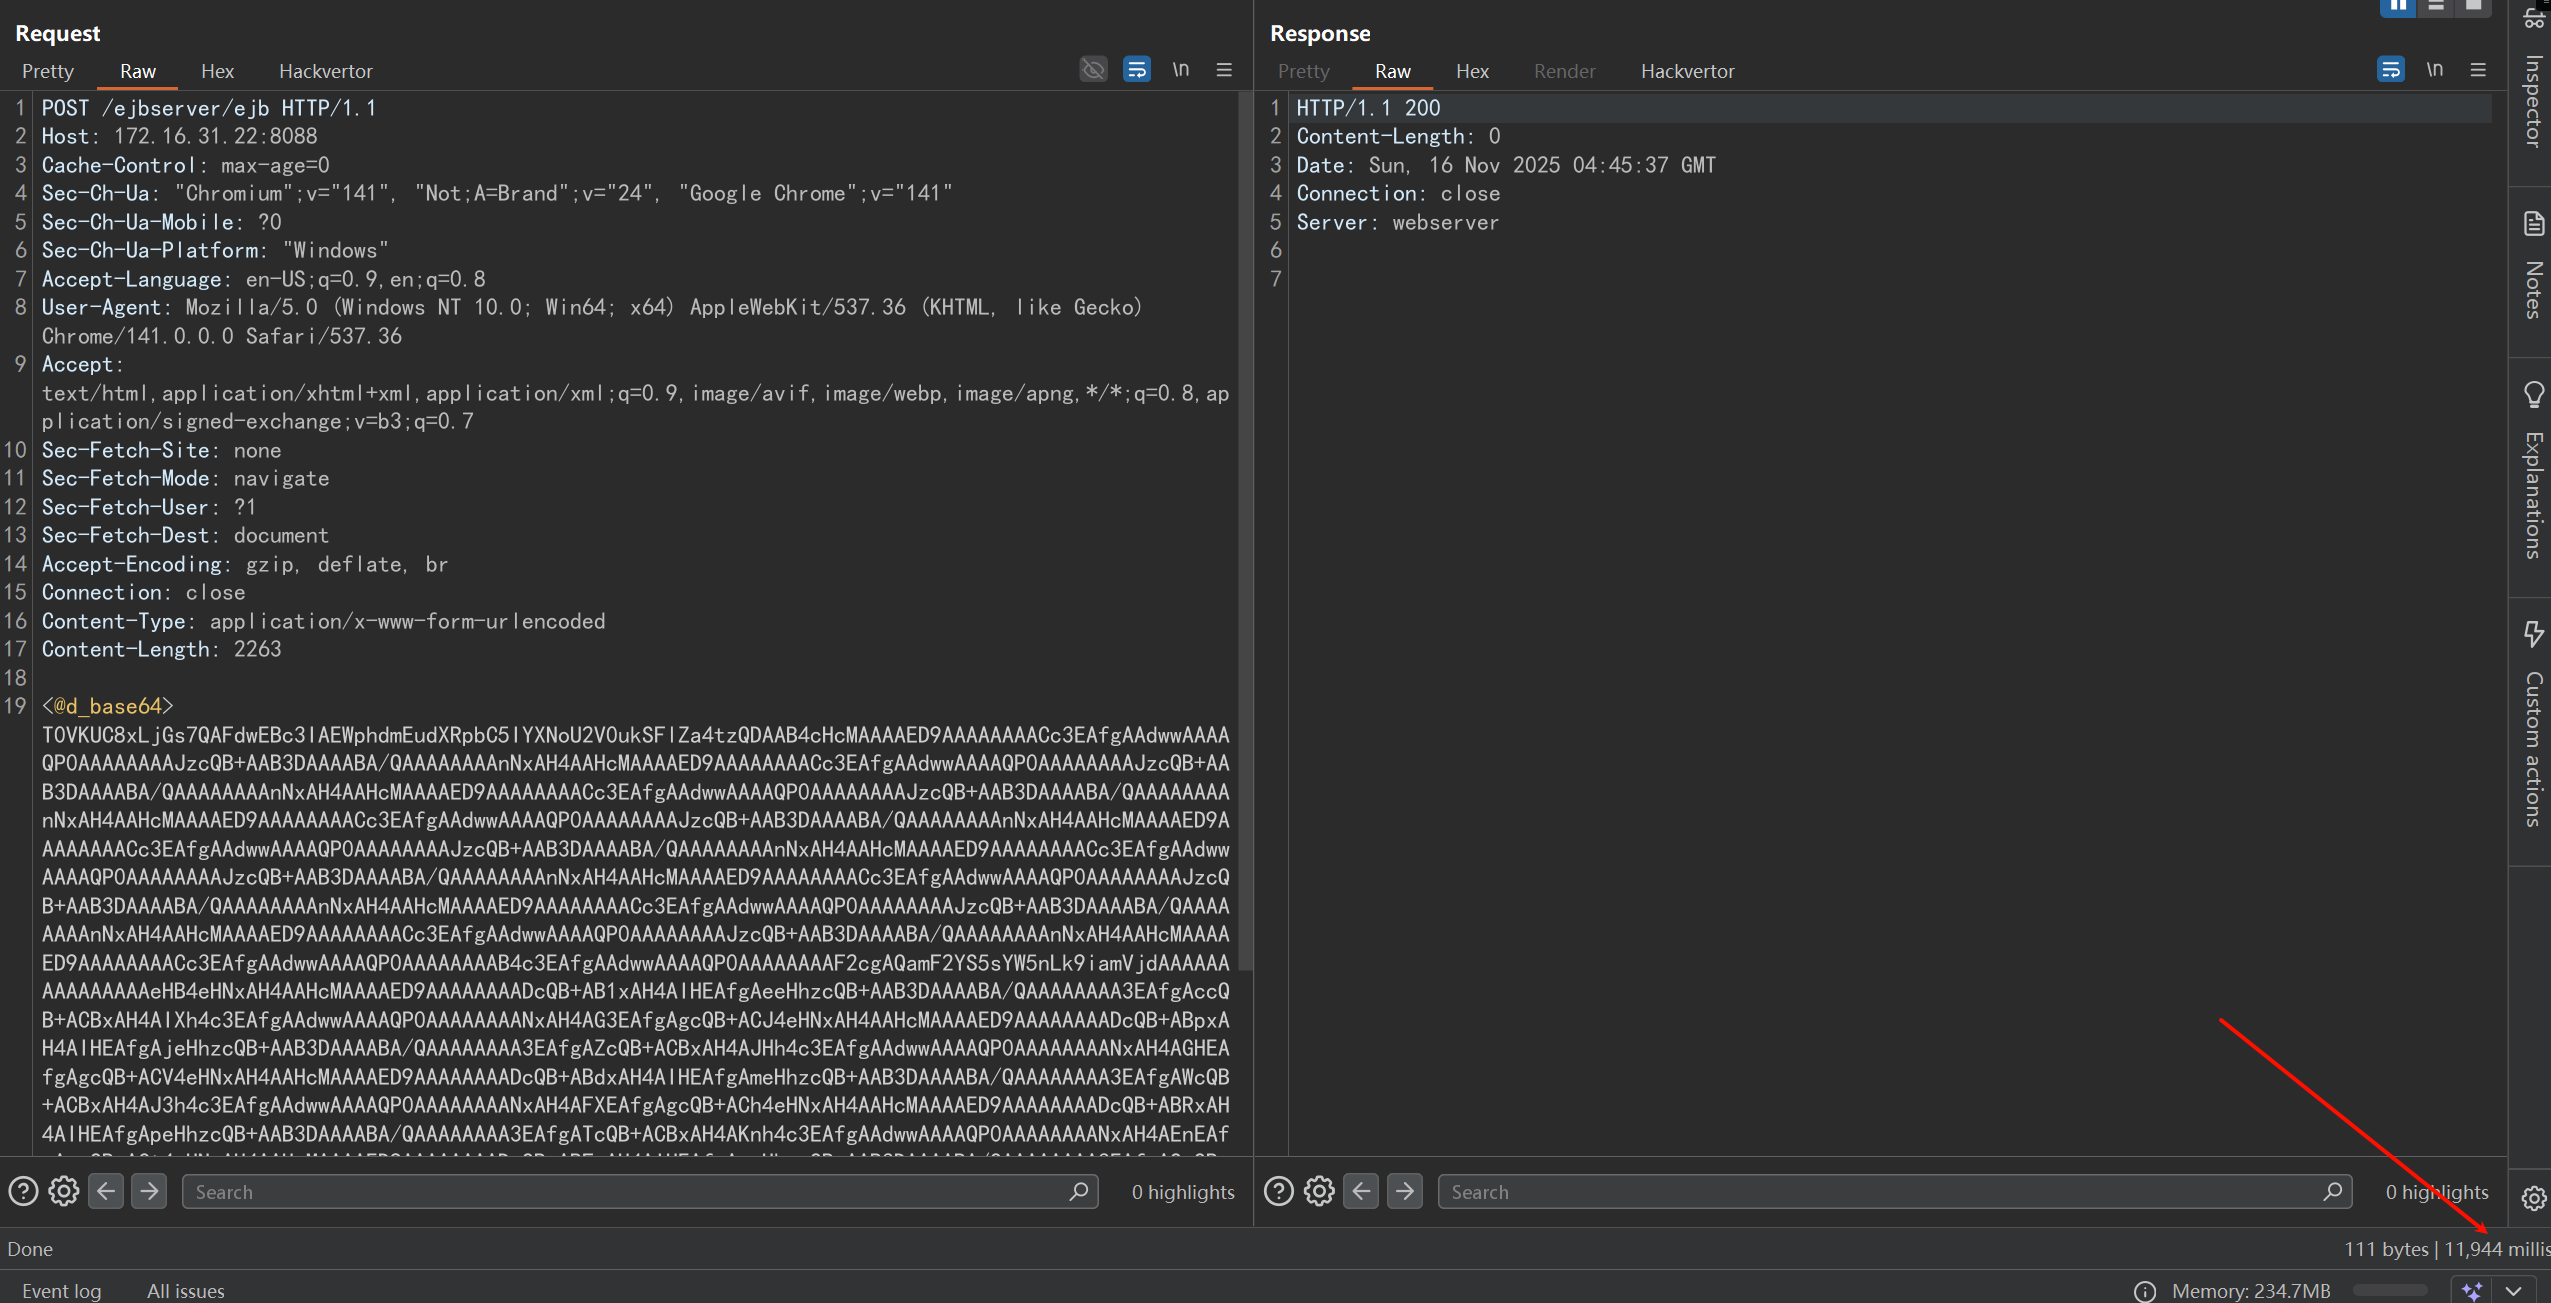
Task: Click the Burp AI sparkle icon
Action: tap(2472, 1291)
